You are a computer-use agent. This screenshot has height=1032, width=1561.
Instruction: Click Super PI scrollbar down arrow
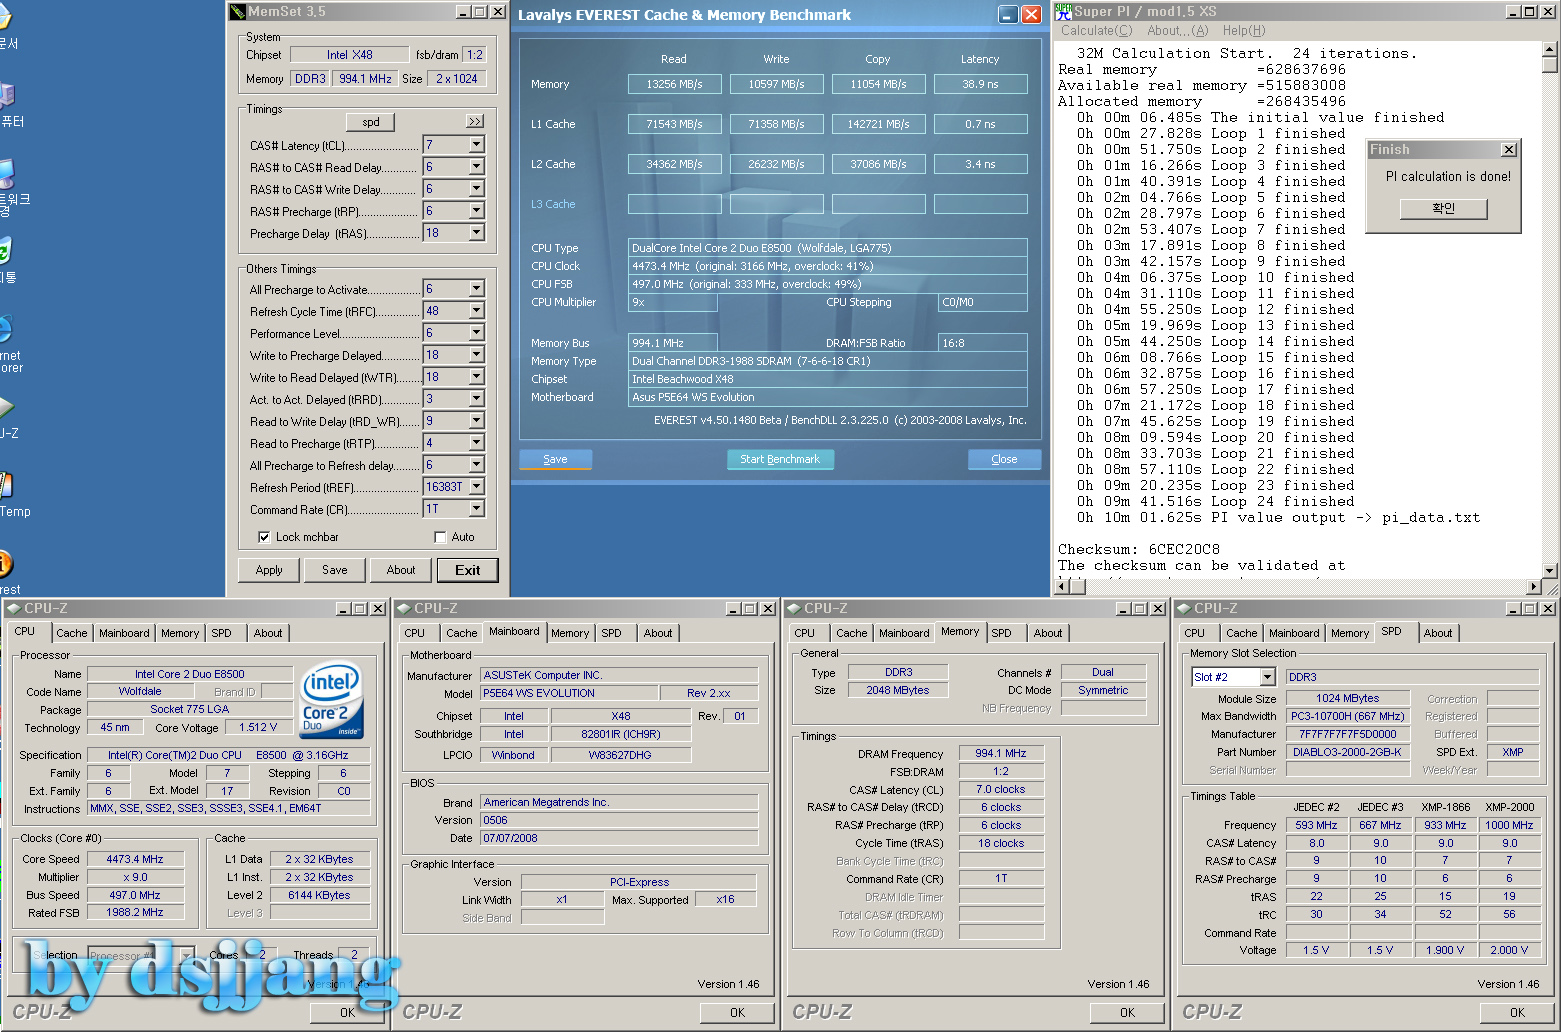pyautogui.click(x=1550, y=571)
